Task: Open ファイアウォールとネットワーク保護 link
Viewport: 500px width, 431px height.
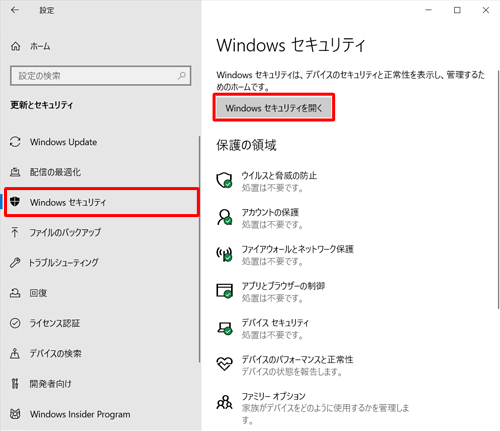Action: (297, 249)
